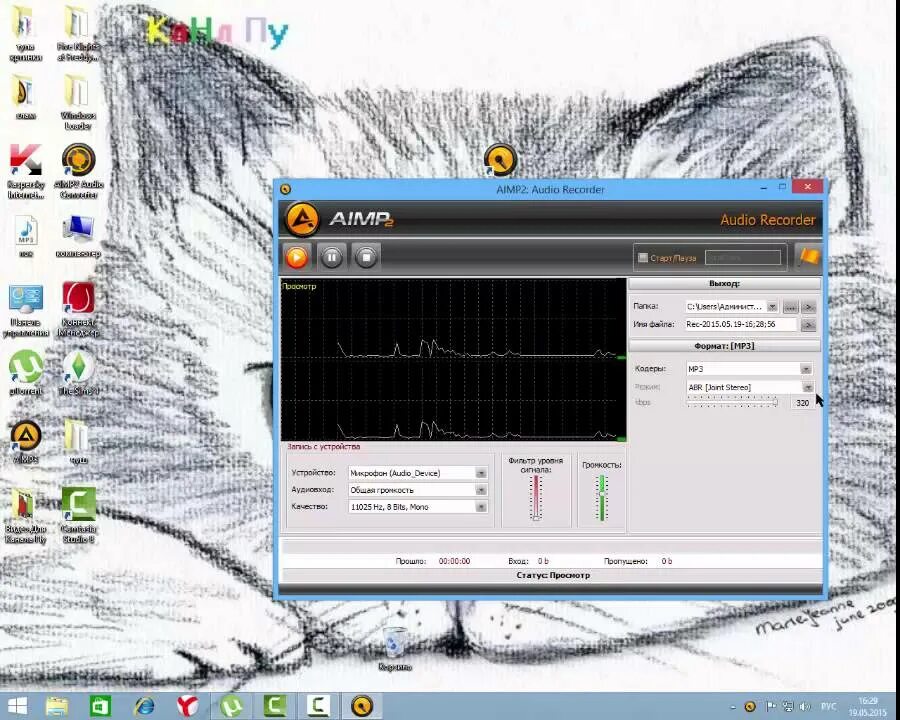The image size is (900, 720).
Task: Open the Устройство microphone device dropdown
Action: point(481,473)
